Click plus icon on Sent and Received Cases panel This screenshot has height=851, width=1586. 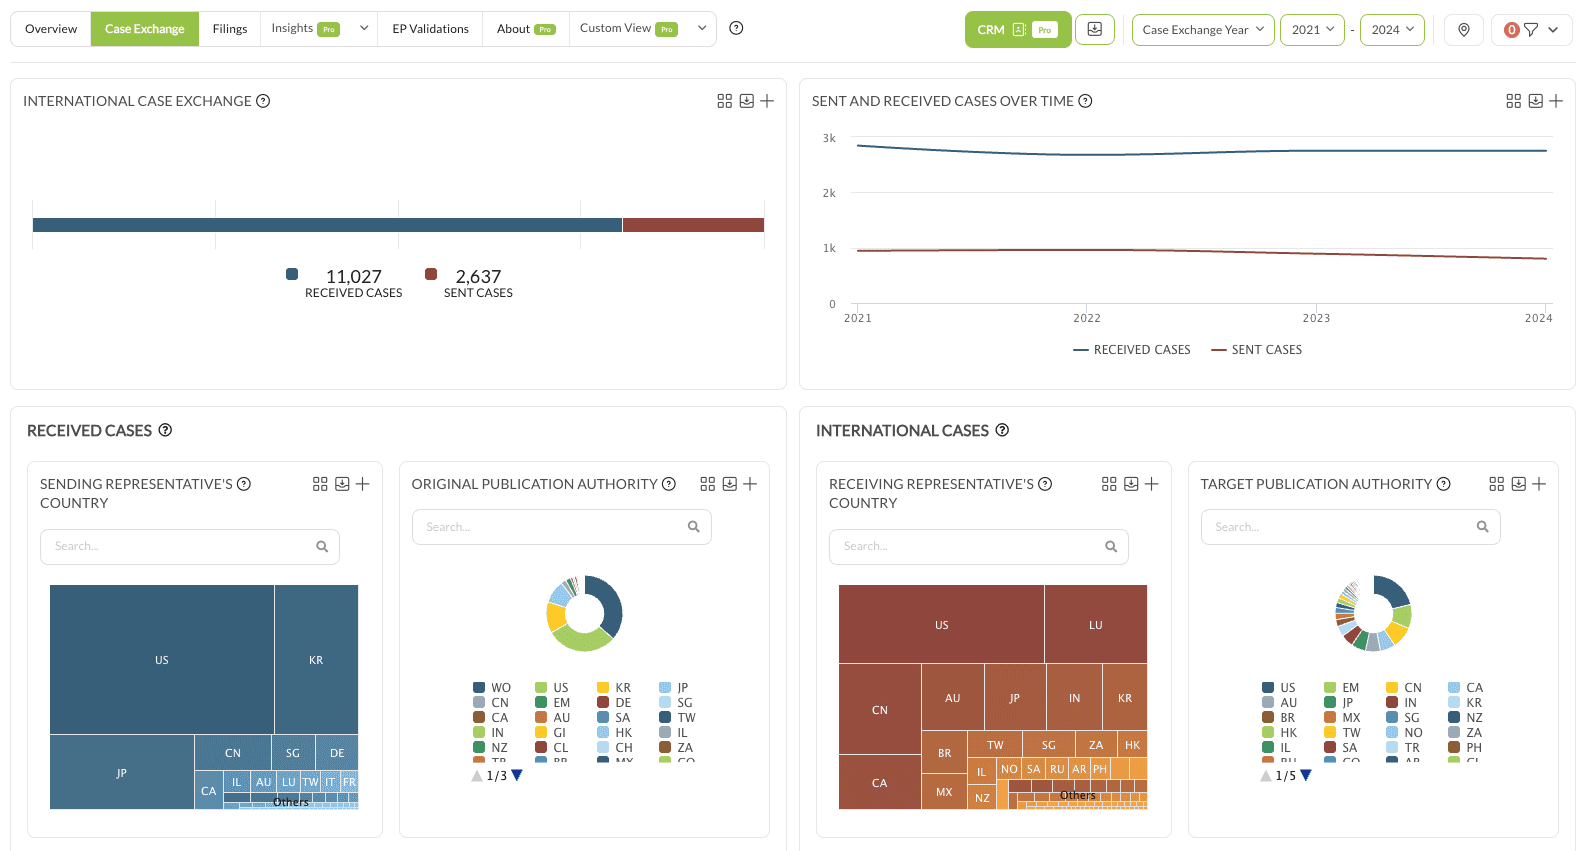pyautogui.click(x=1556, y=101)
